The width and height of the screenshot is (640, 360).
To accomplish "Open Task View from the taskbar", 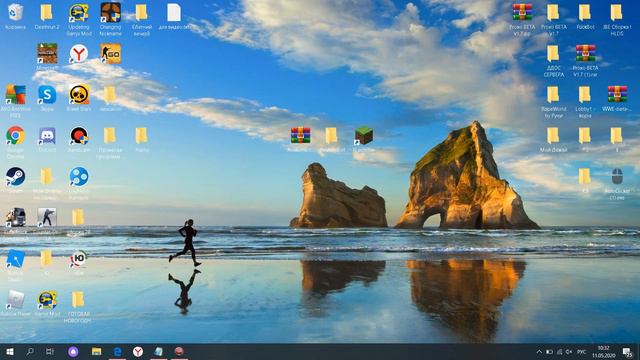I will (x=49, y=351).
